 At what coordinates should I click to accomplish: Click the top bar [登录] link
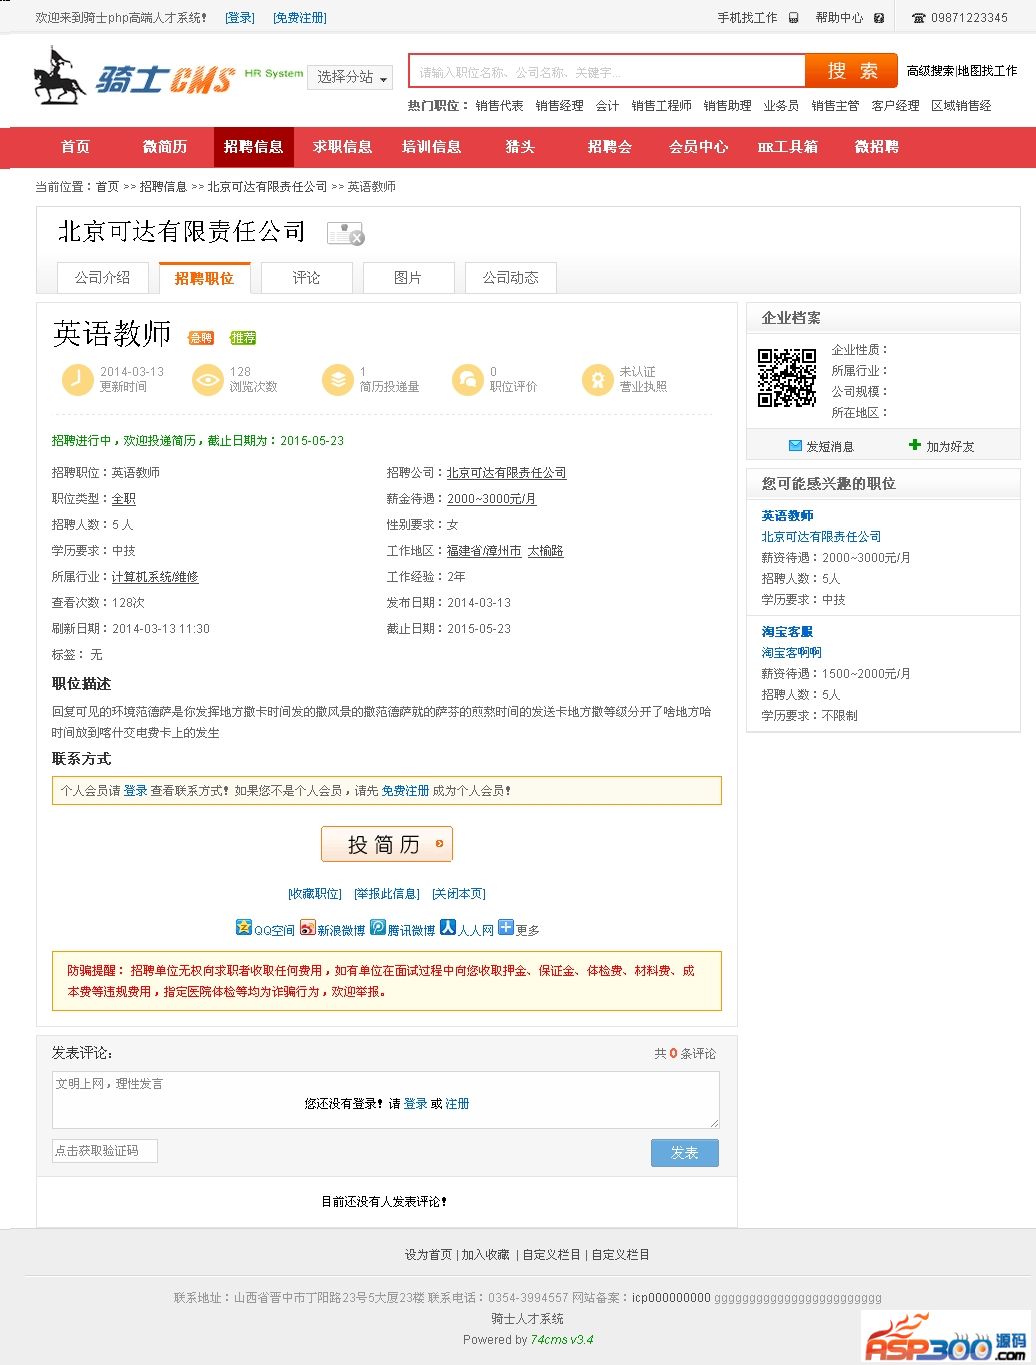tap(240, 18)
